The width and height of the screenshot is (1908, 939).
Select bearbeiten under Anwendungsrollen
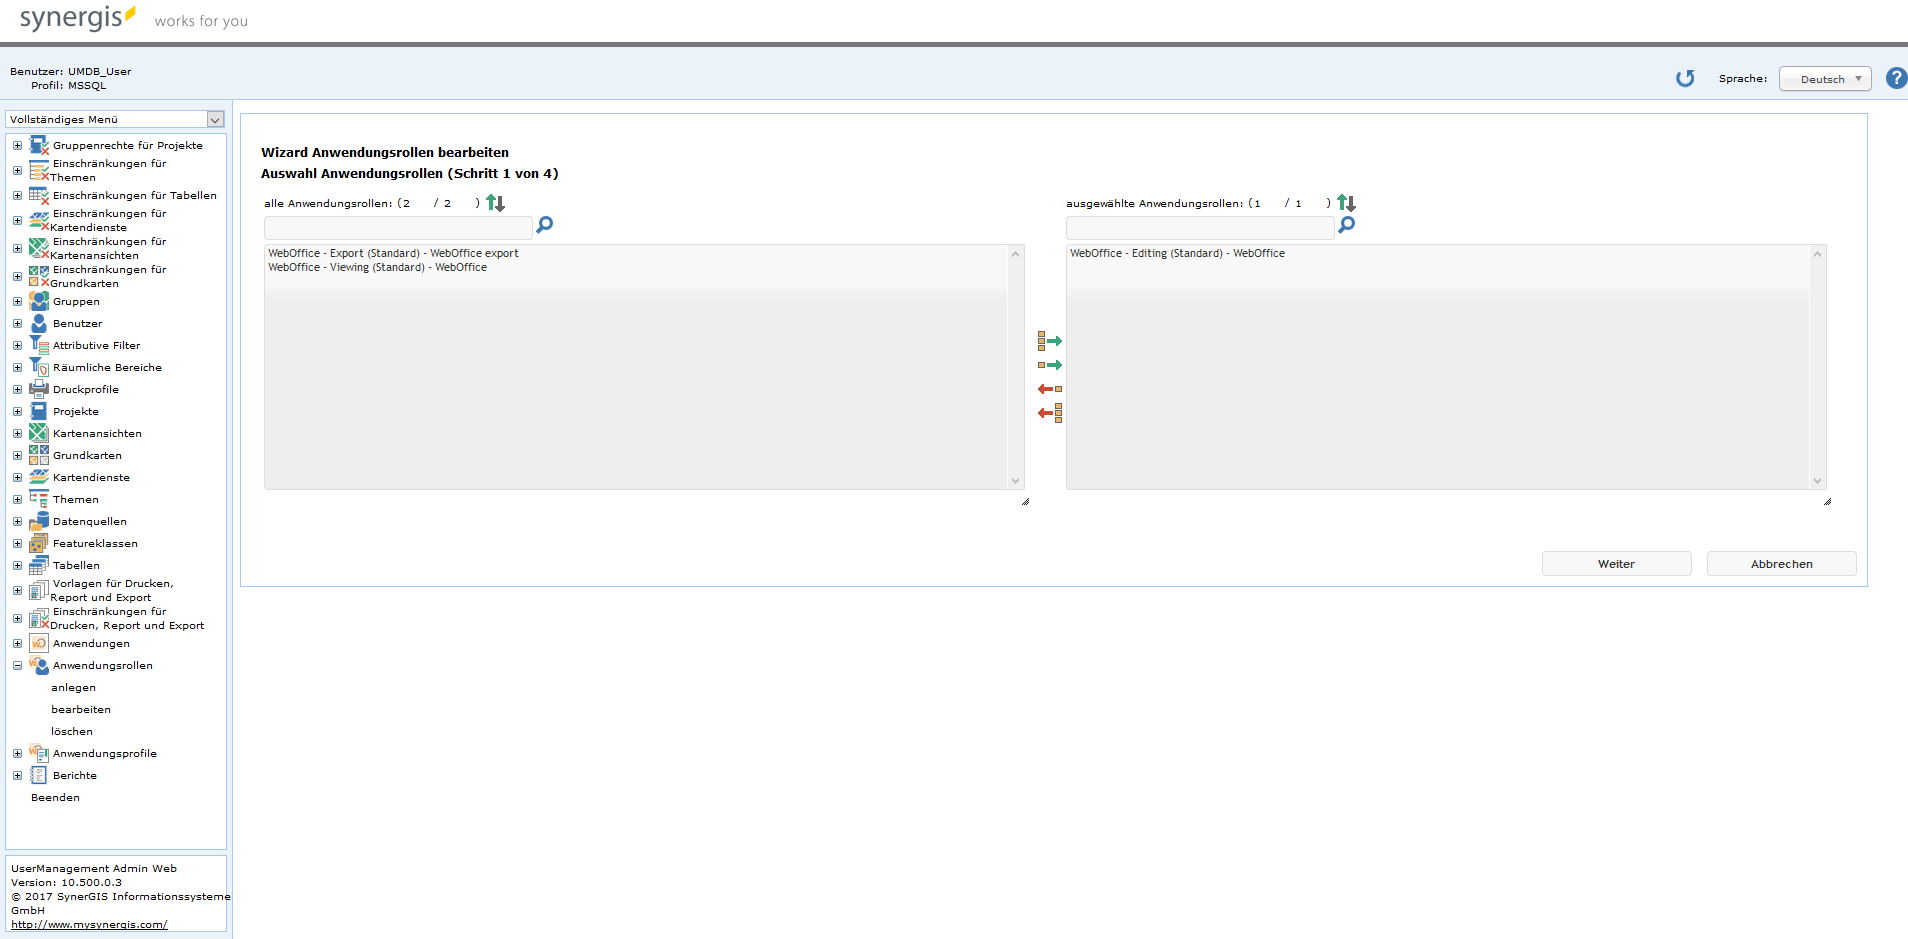tap(81, 709)
